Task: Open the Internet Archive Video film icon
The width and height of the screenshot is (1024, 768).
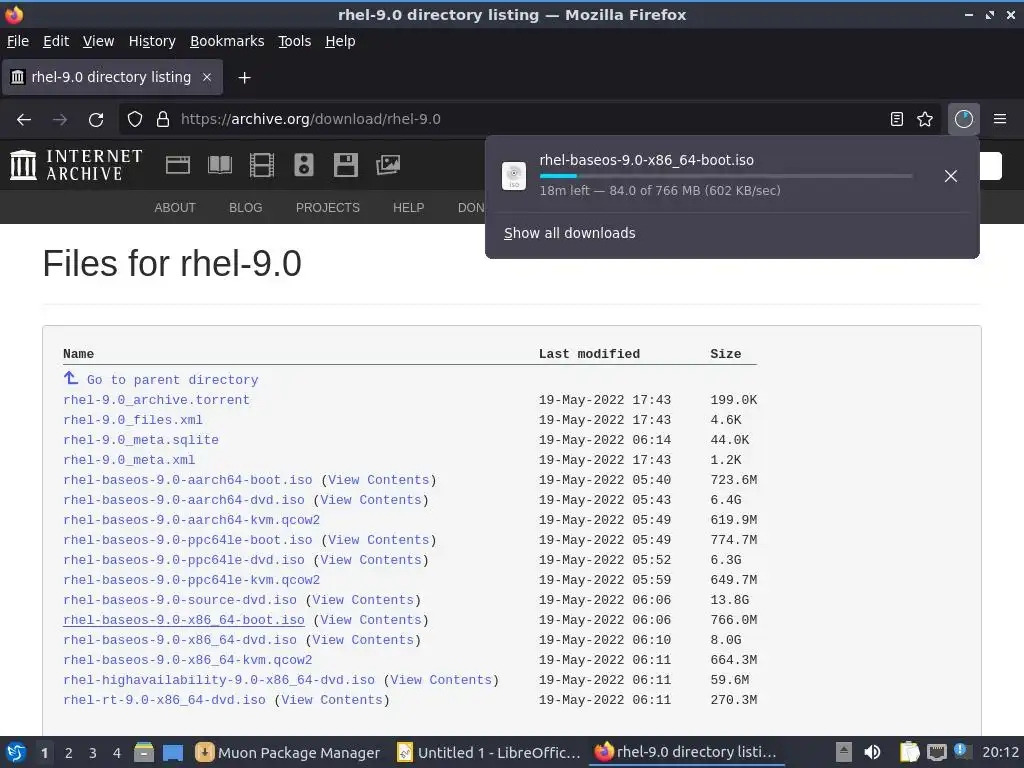Action: [x=262, y=165]
